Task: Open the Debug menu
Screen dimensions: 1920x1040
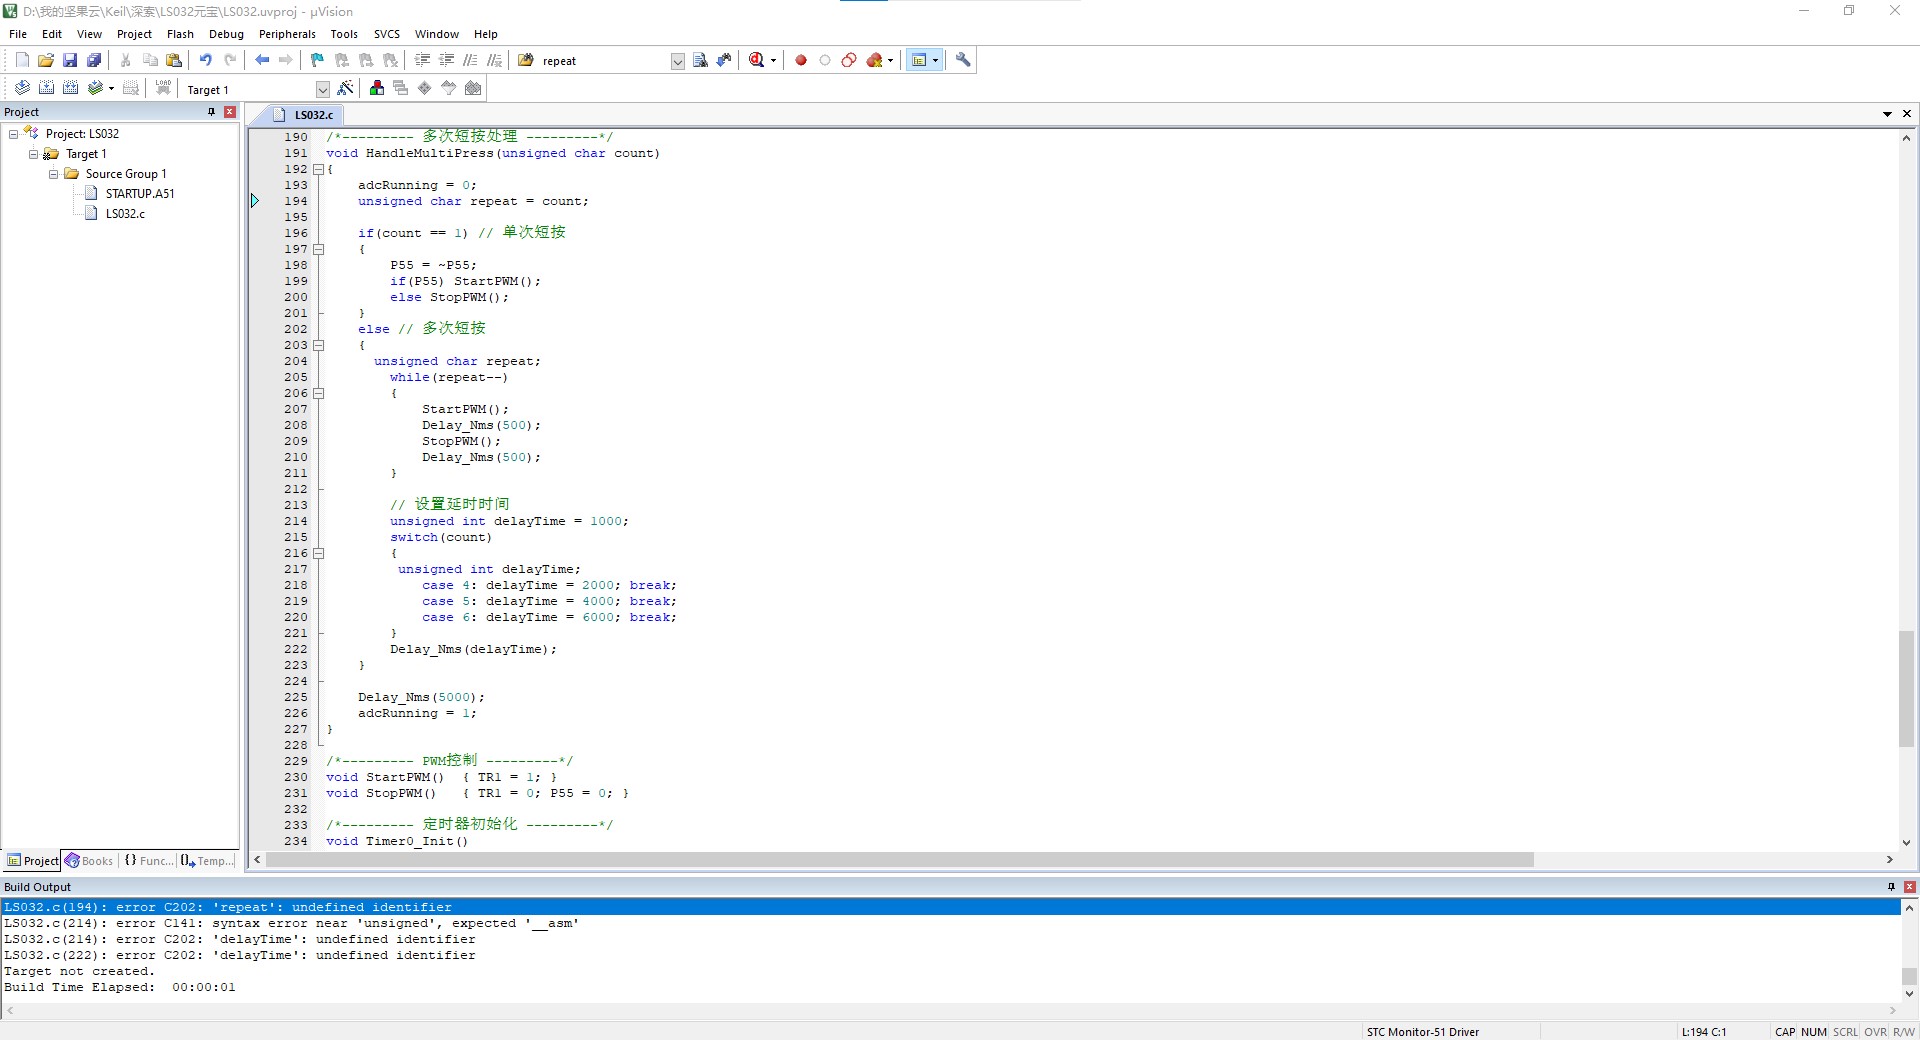Action: point(226,34)
